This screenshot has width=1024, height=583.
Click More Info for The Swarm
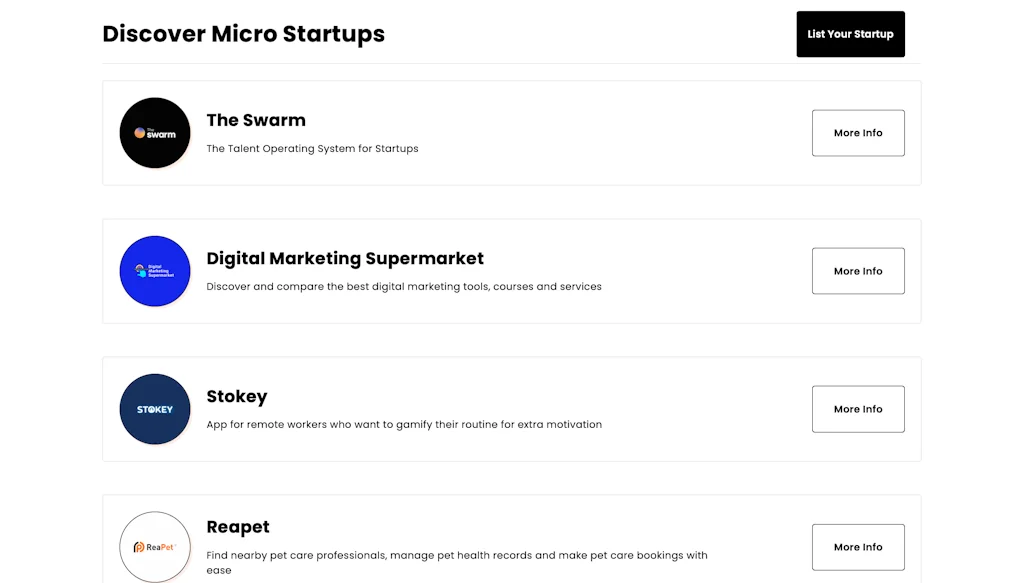858,132
